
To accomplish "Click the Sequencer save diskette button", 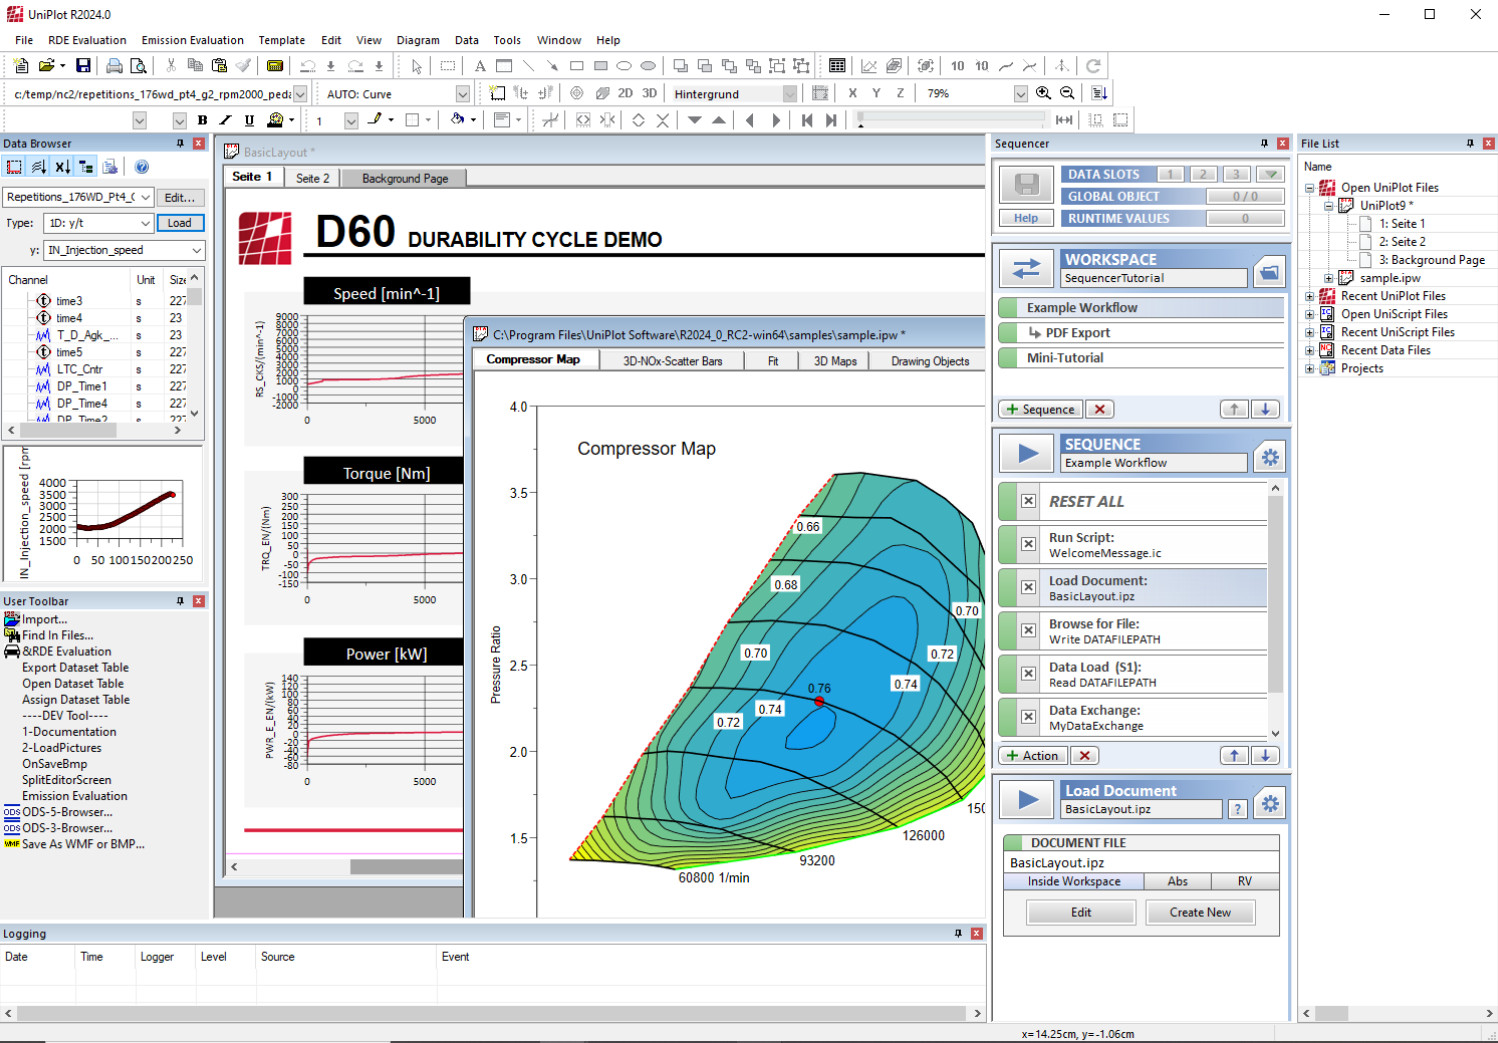I will [x=1026, y=185].
